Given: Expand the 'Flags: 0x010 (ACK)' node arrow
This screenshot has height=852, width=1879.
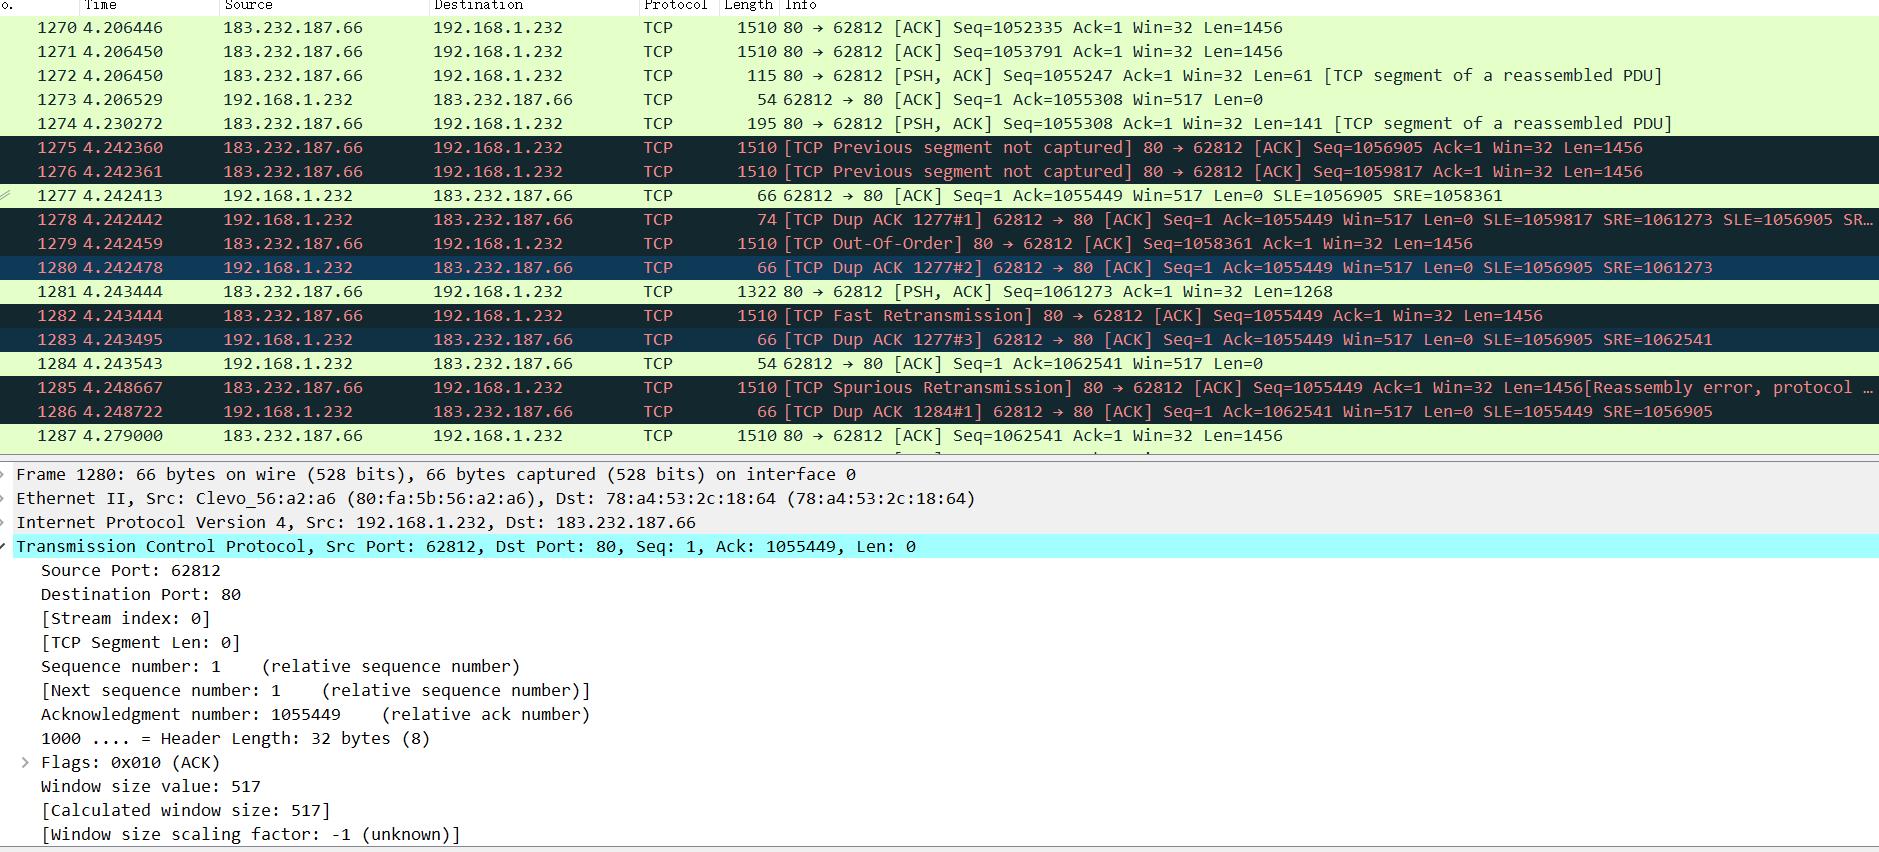Looking at the screenshot, I should pos(25,763).
